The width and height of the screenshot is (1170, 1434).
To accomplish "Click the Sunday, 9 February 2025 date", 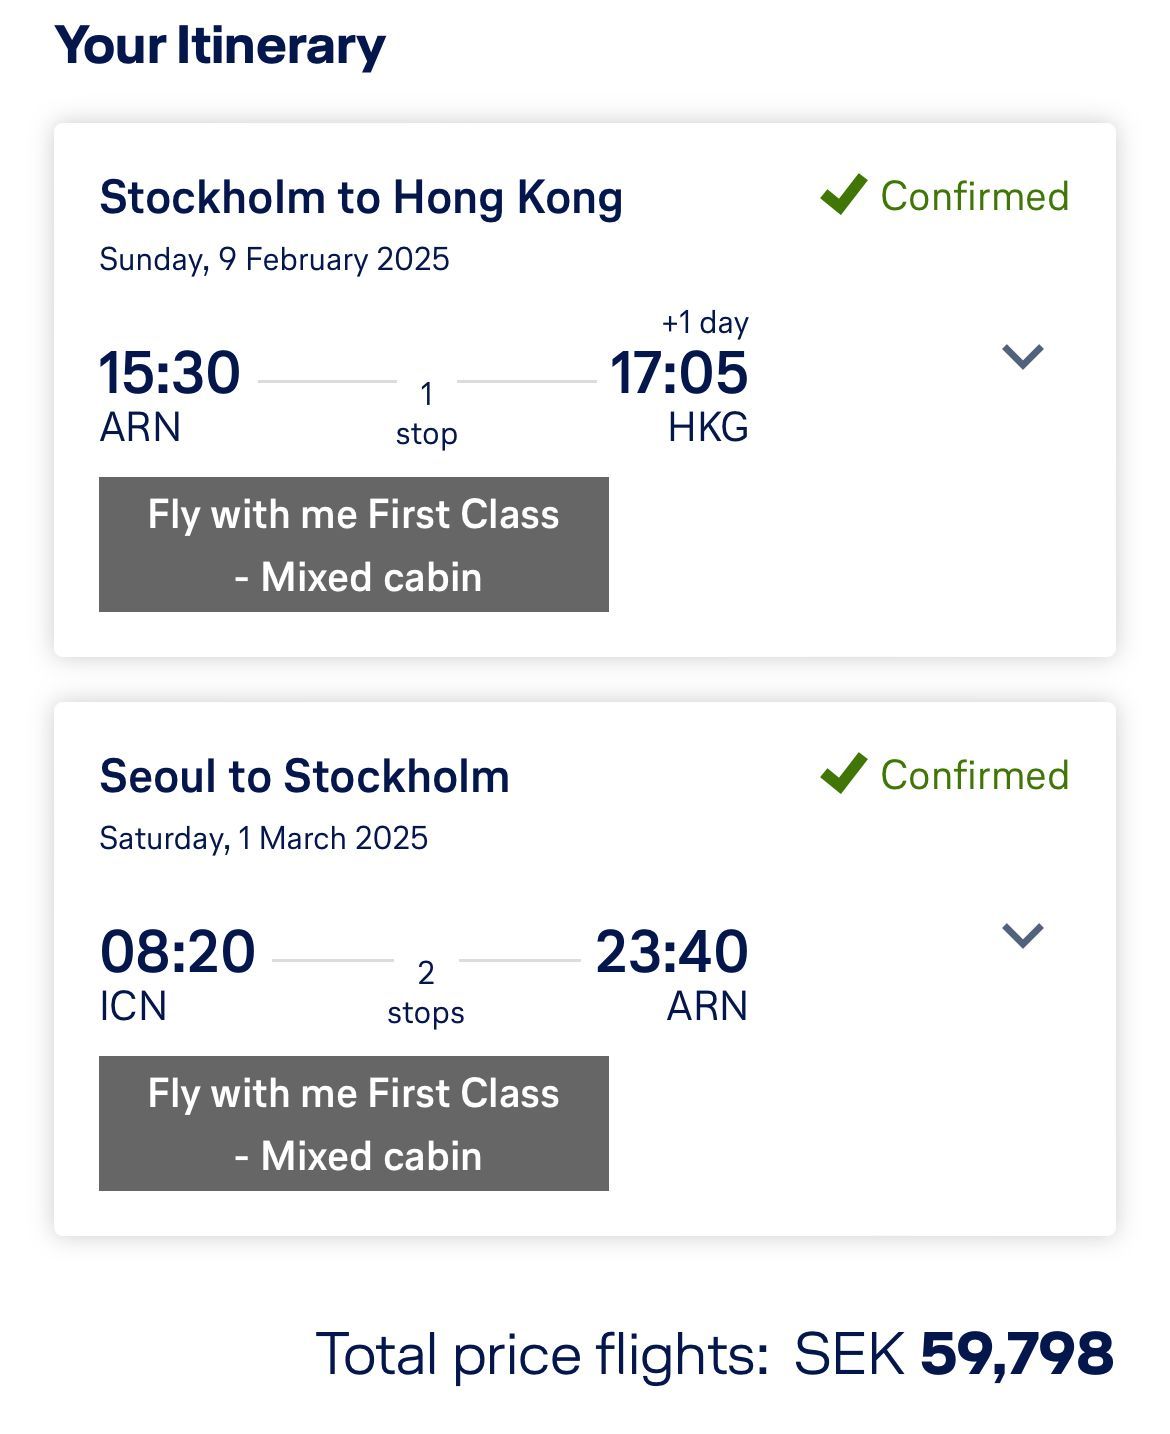I will tap(274, 260).
